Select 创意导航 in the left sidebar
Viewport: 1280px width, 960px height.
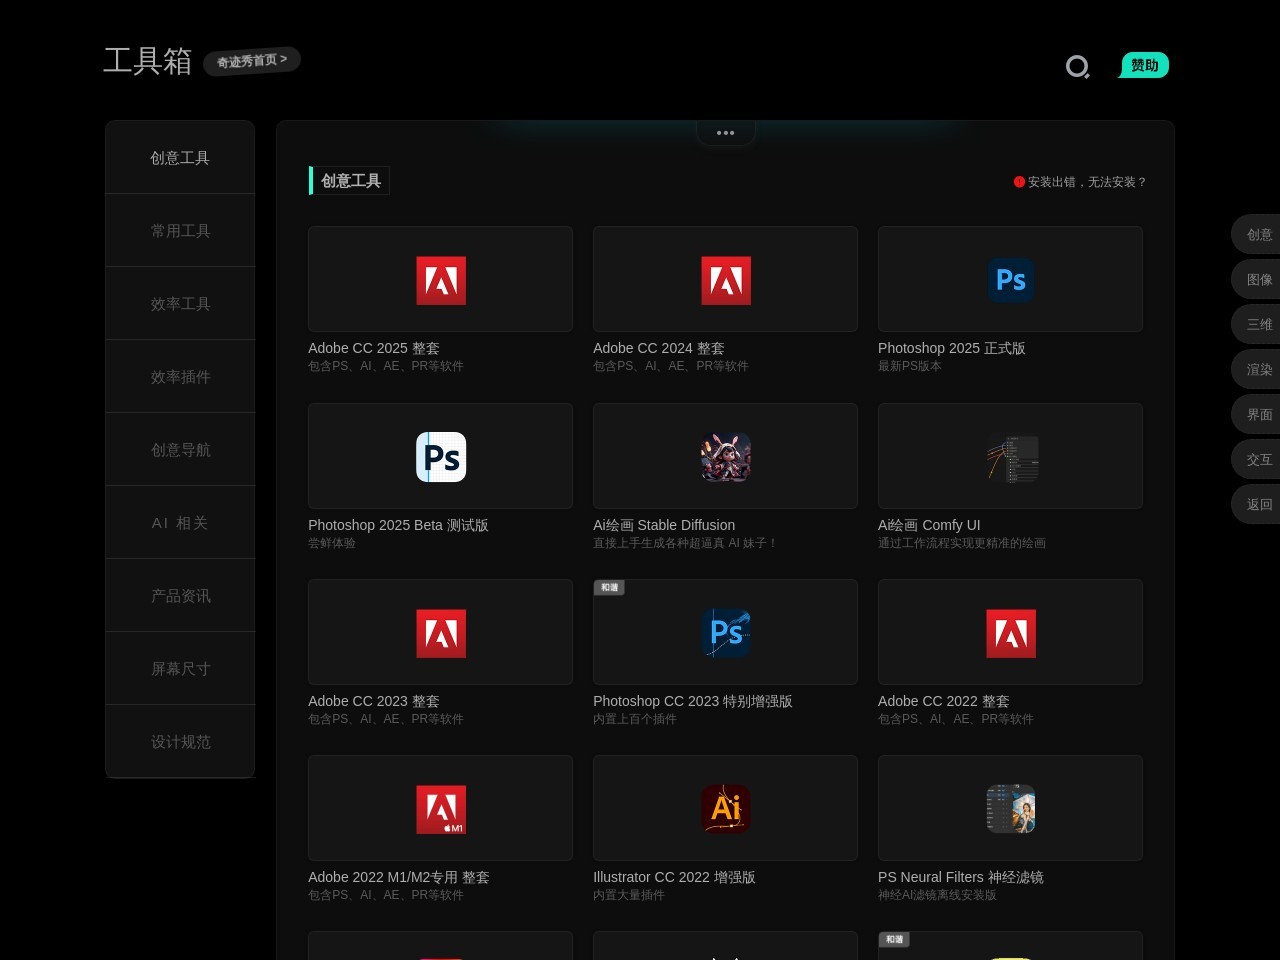pyautogui.click(x=180, y=450)
